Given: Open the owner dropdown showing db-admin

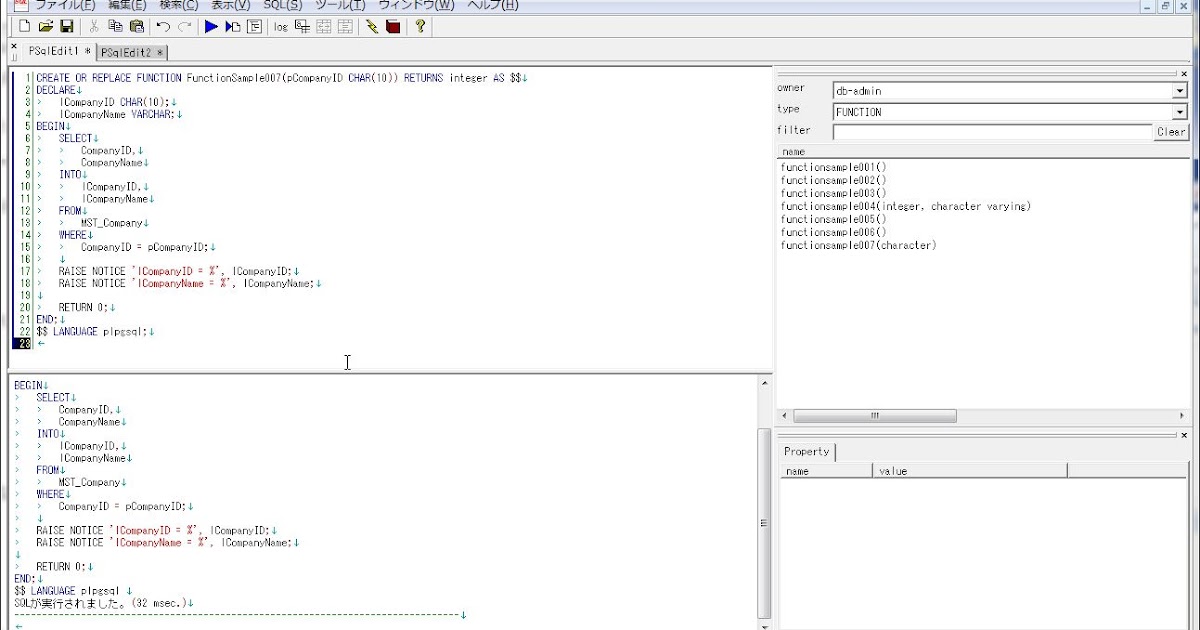Looking at the screenshot, I should (x=1181, y=90).
